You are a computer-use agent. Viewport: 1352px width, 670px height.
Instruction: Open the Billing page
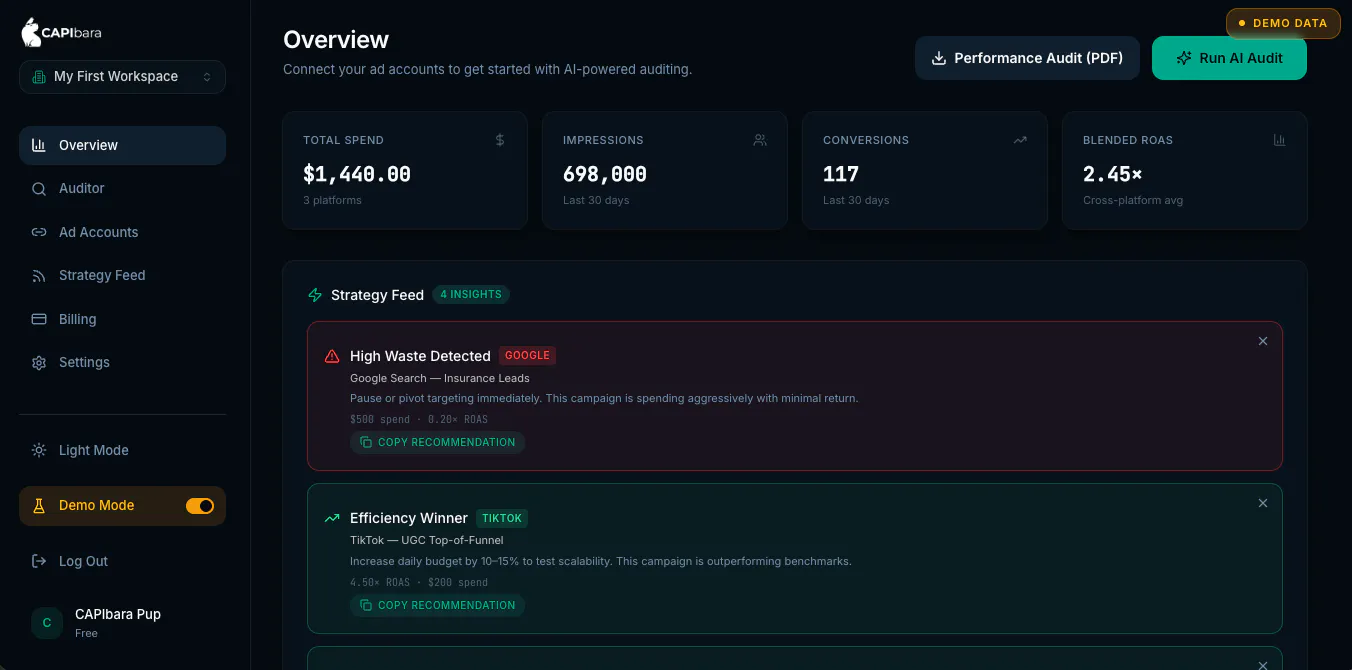(122, 319)
